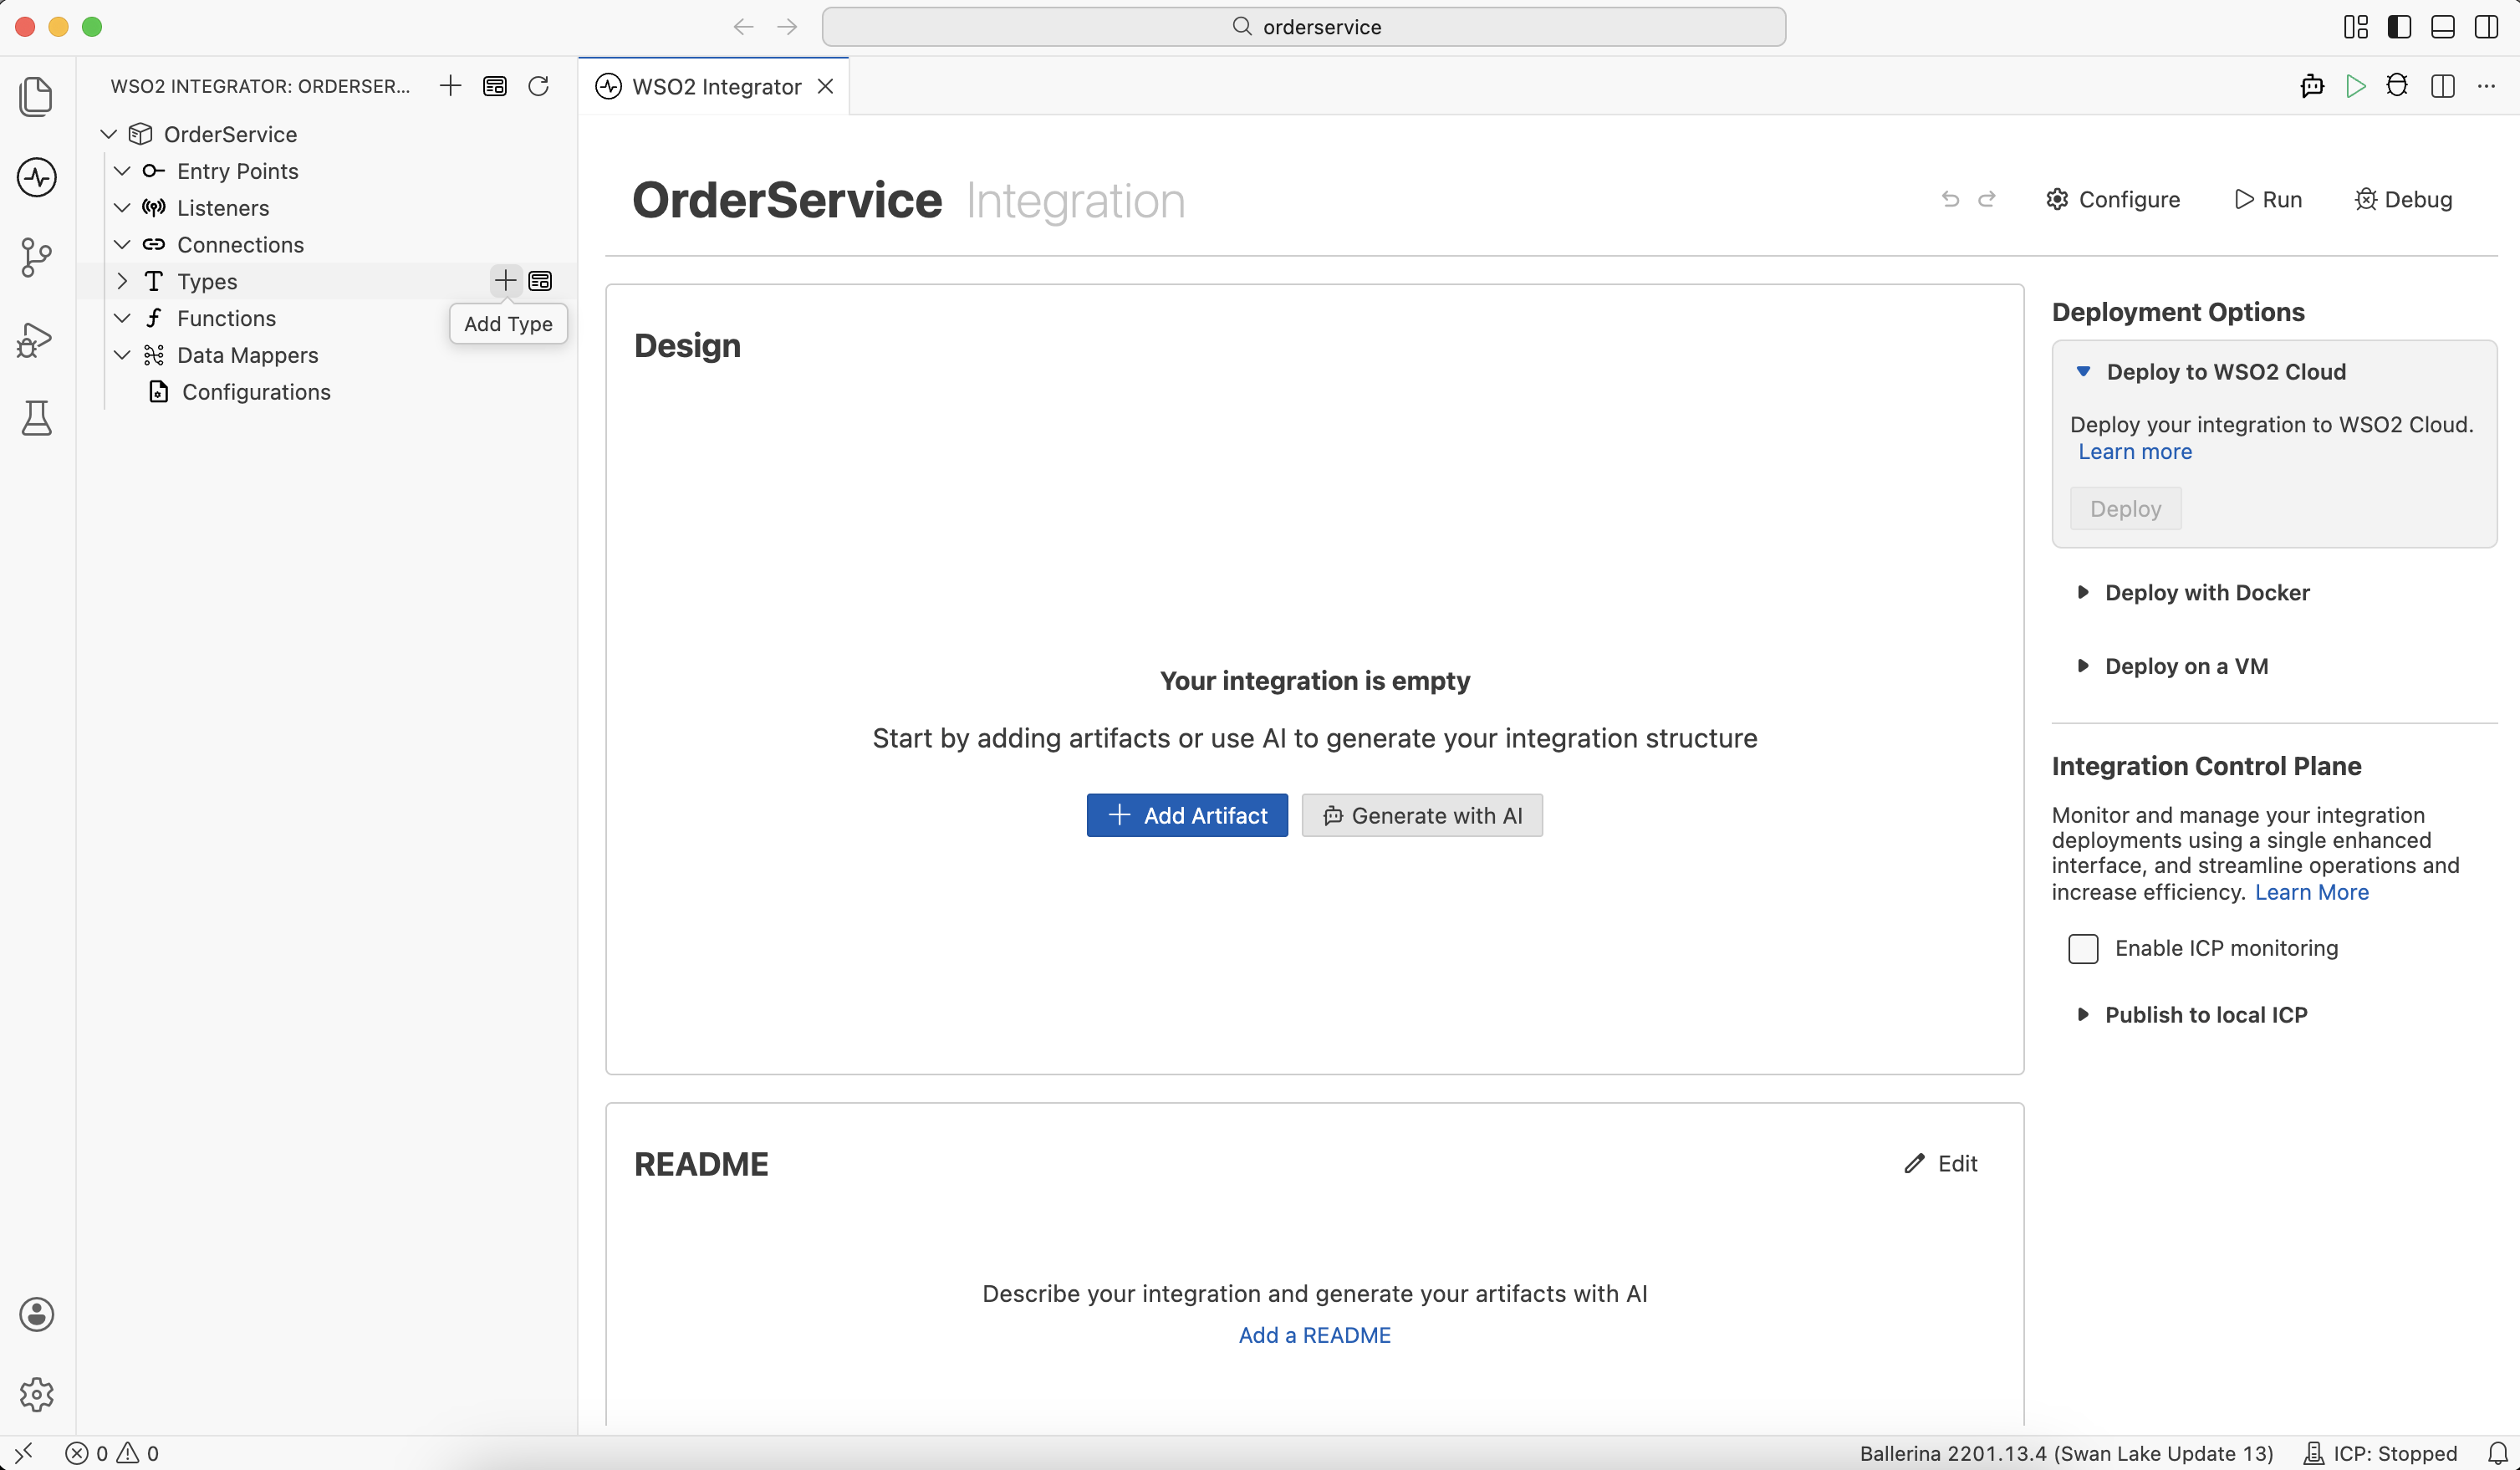Screen dimensions: 2520x1470
Task: Open errors and warnings count in status bar
Action: [x=112, y=1453]
